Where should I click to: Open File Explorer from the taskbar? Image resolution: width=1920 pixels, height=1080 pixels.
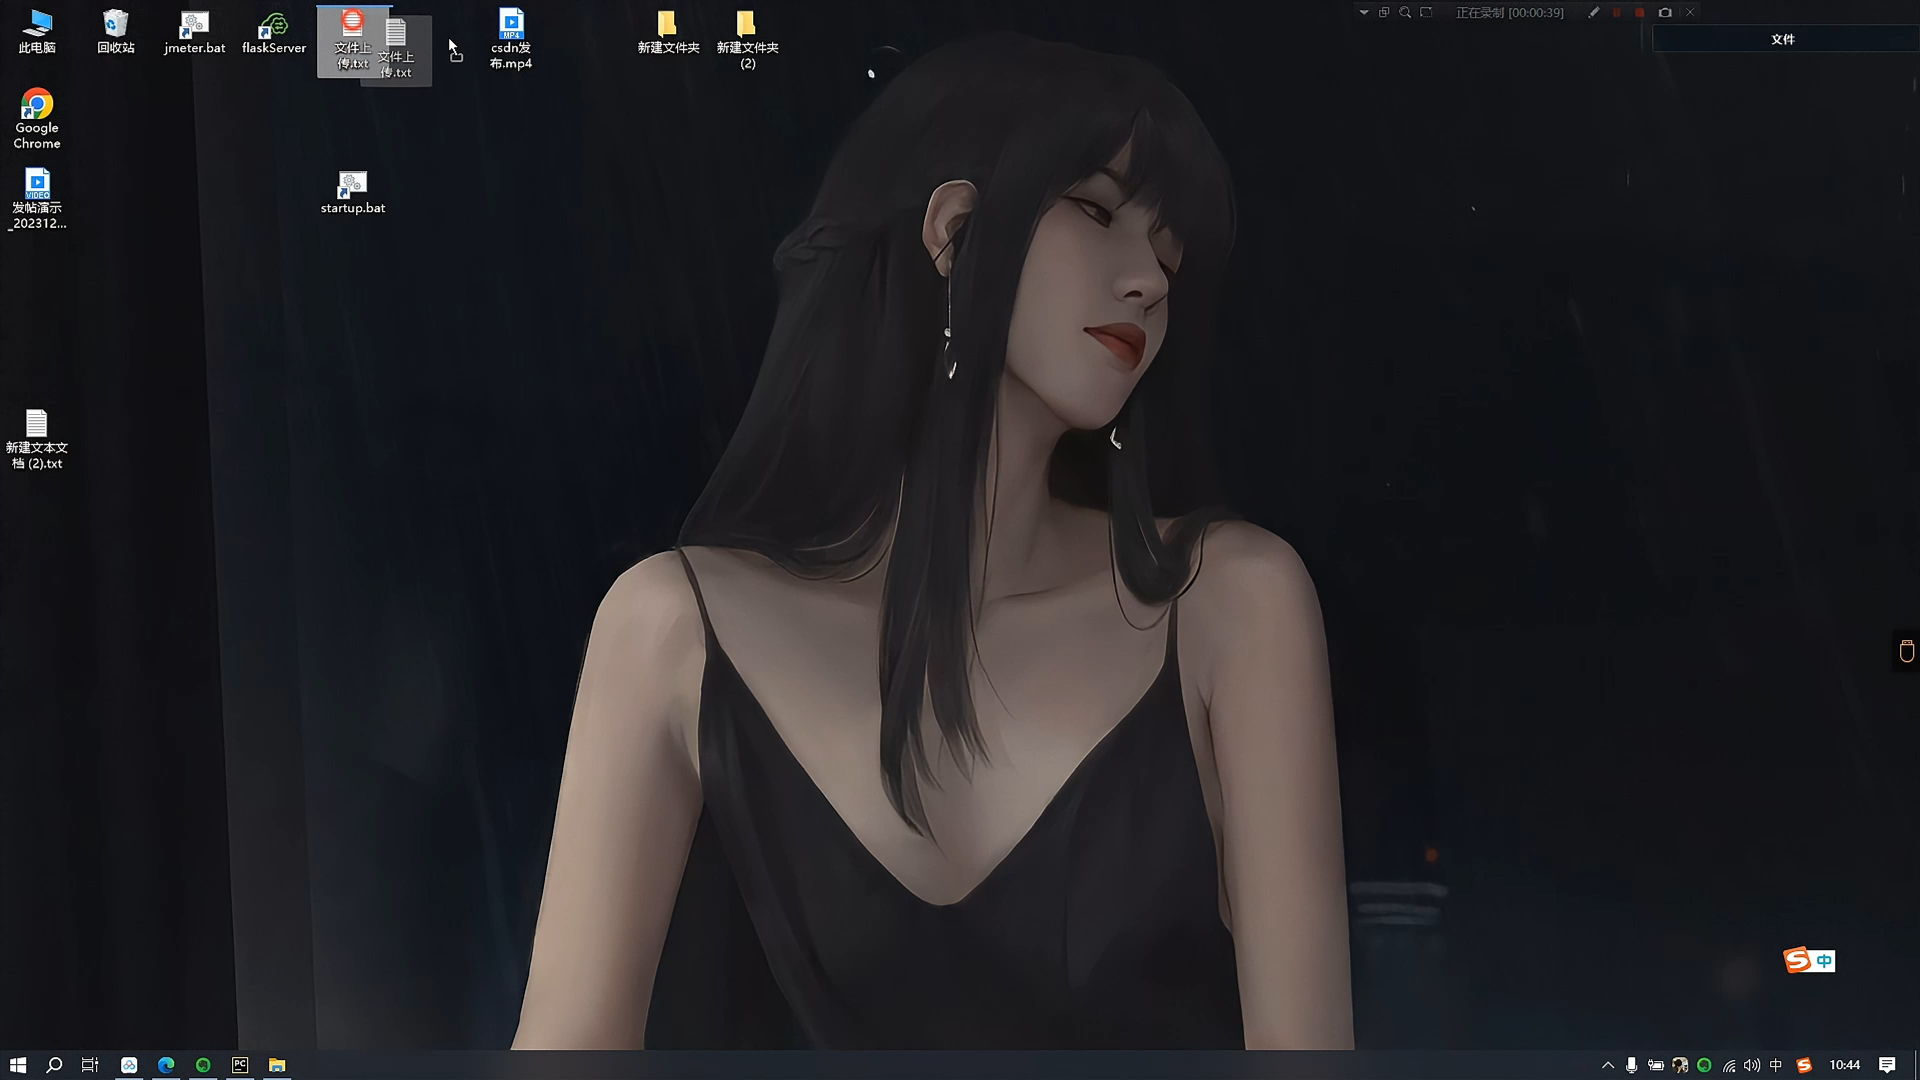coord(277,1065)
